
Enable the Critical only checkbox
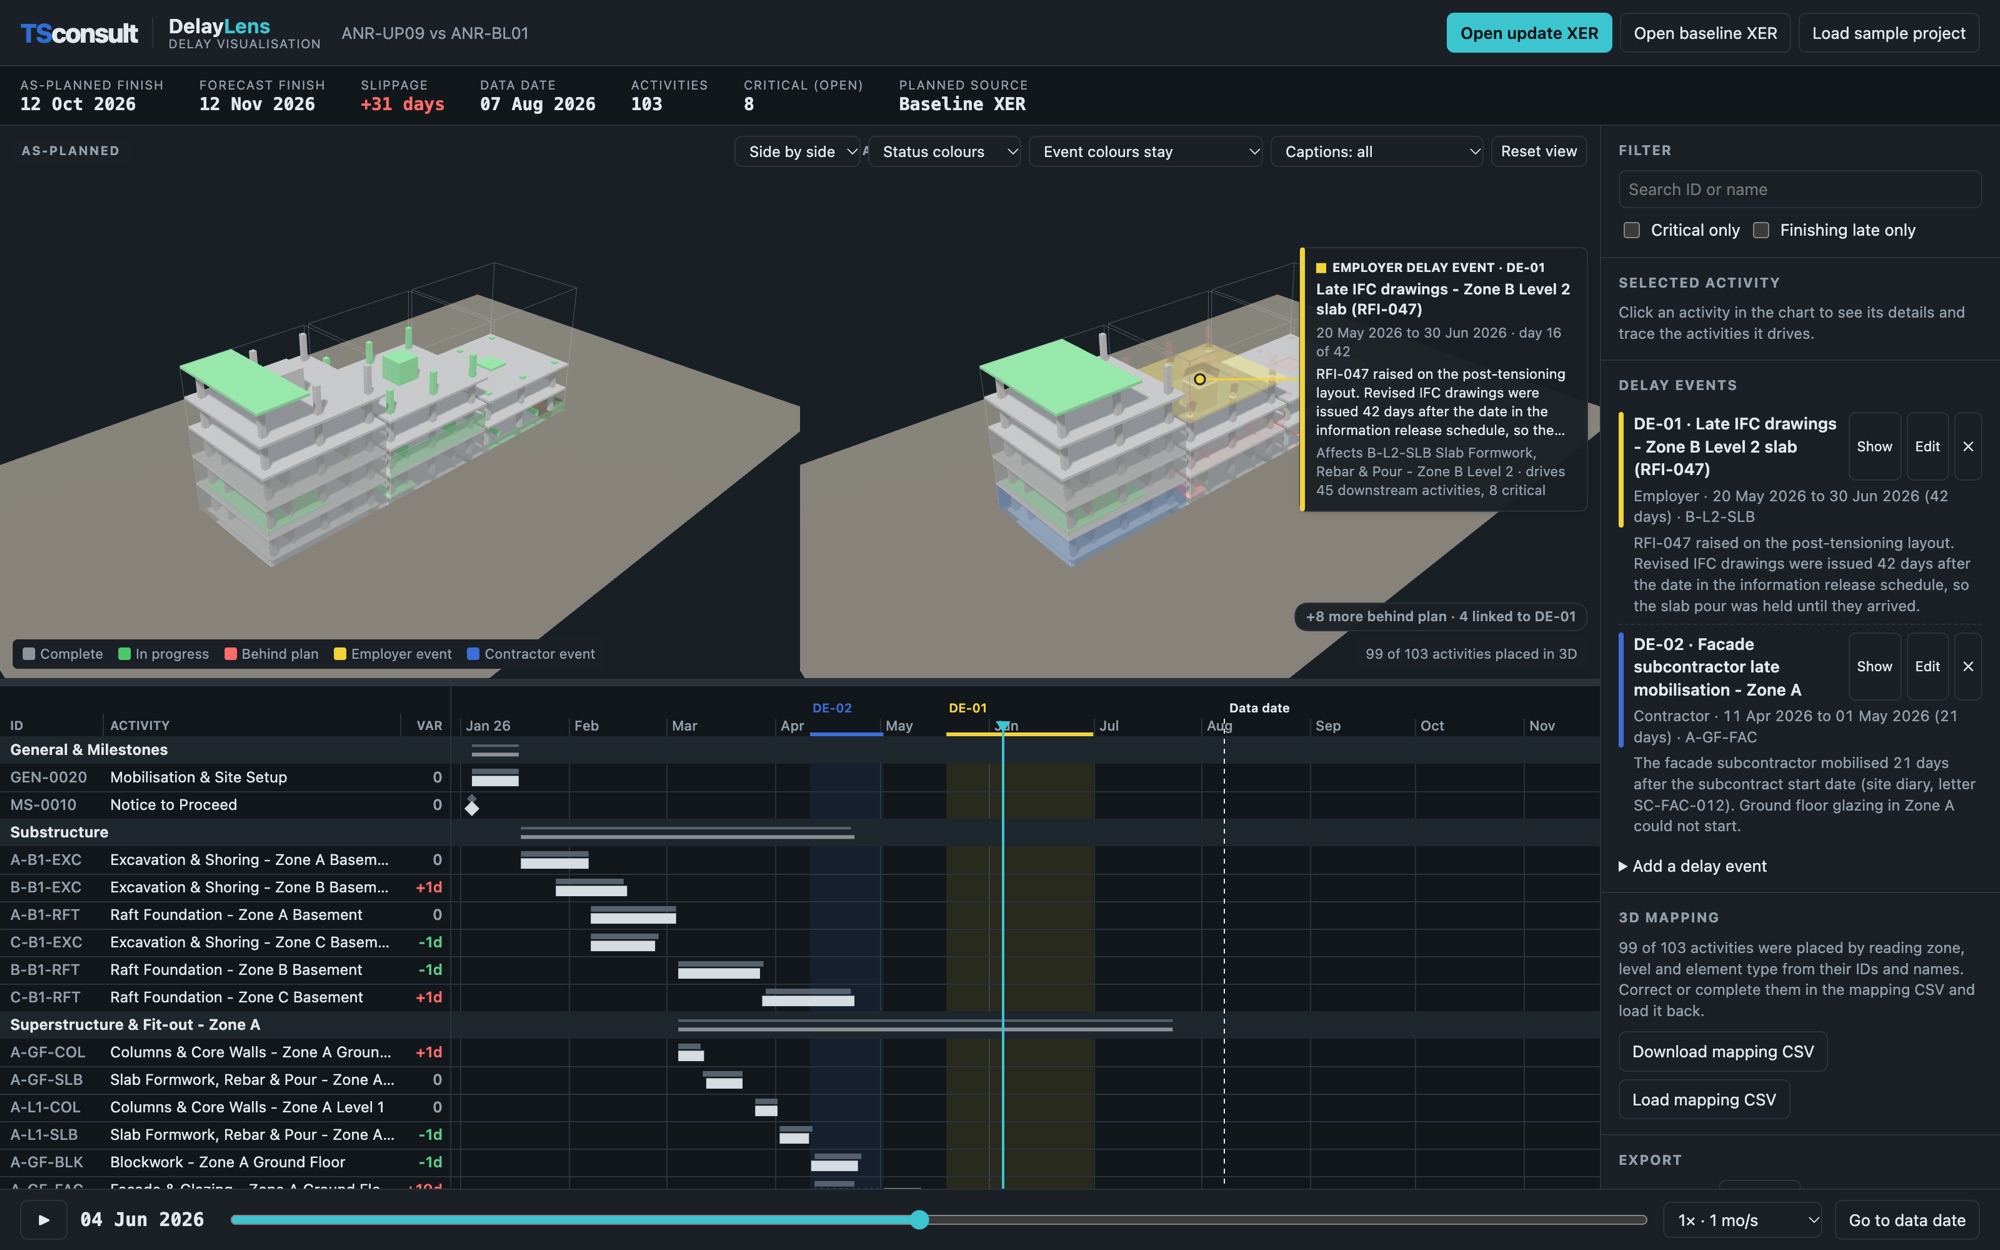pyautogui.click(x=1632, y=230)
